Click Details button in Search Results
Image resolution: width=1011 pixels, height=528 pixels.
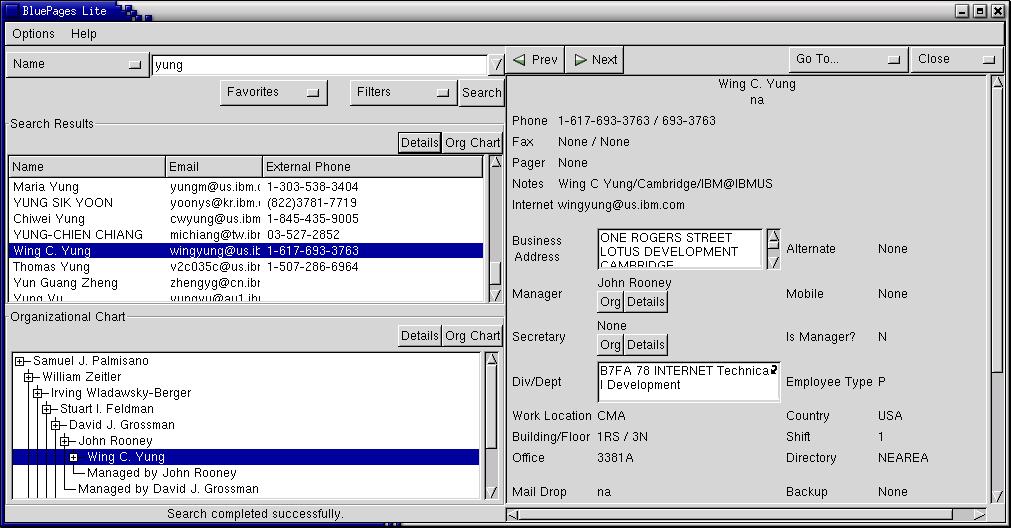click(x=420, y=142)
